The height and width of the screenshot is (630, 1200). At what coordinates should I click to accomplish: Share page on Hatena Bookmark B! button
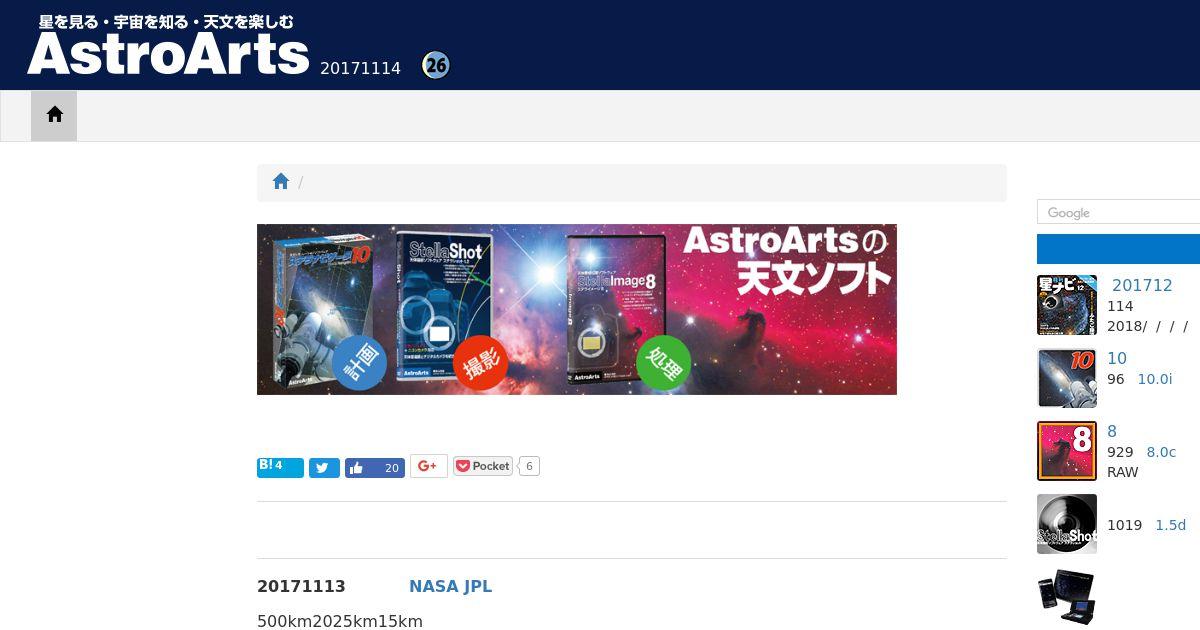(x=280, y=467)
